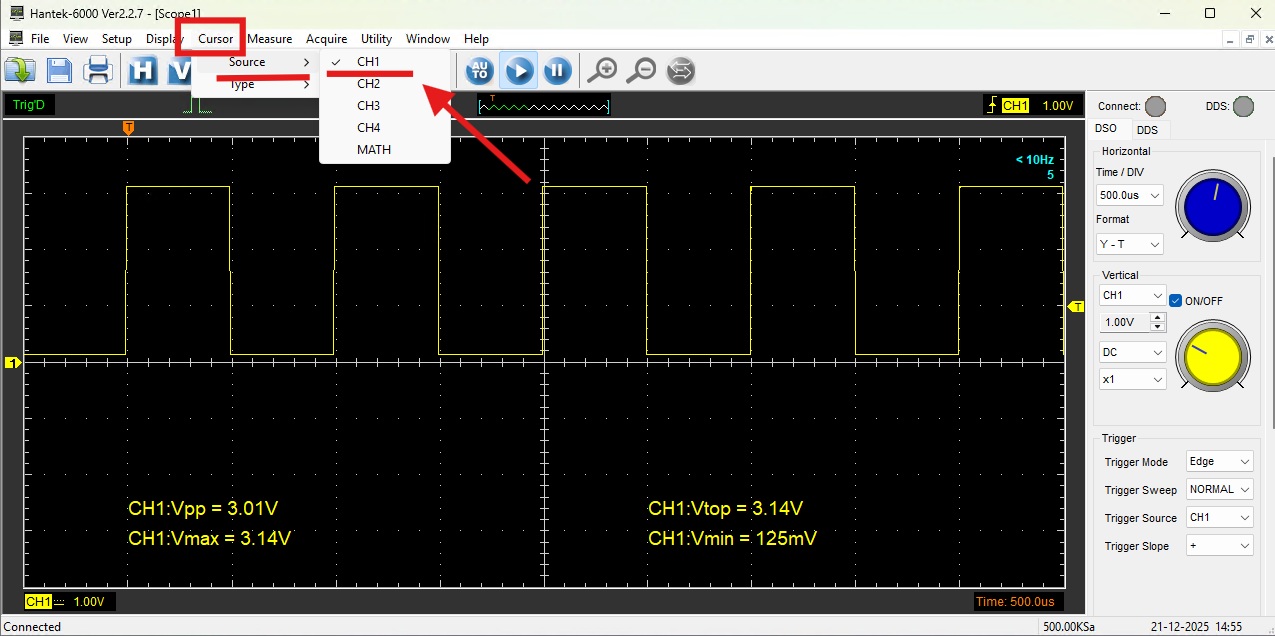Viewport: 1275px width, 636px height.
Task: Click the waveform overview thumbnail bar
Action: (x=544, y=105)
